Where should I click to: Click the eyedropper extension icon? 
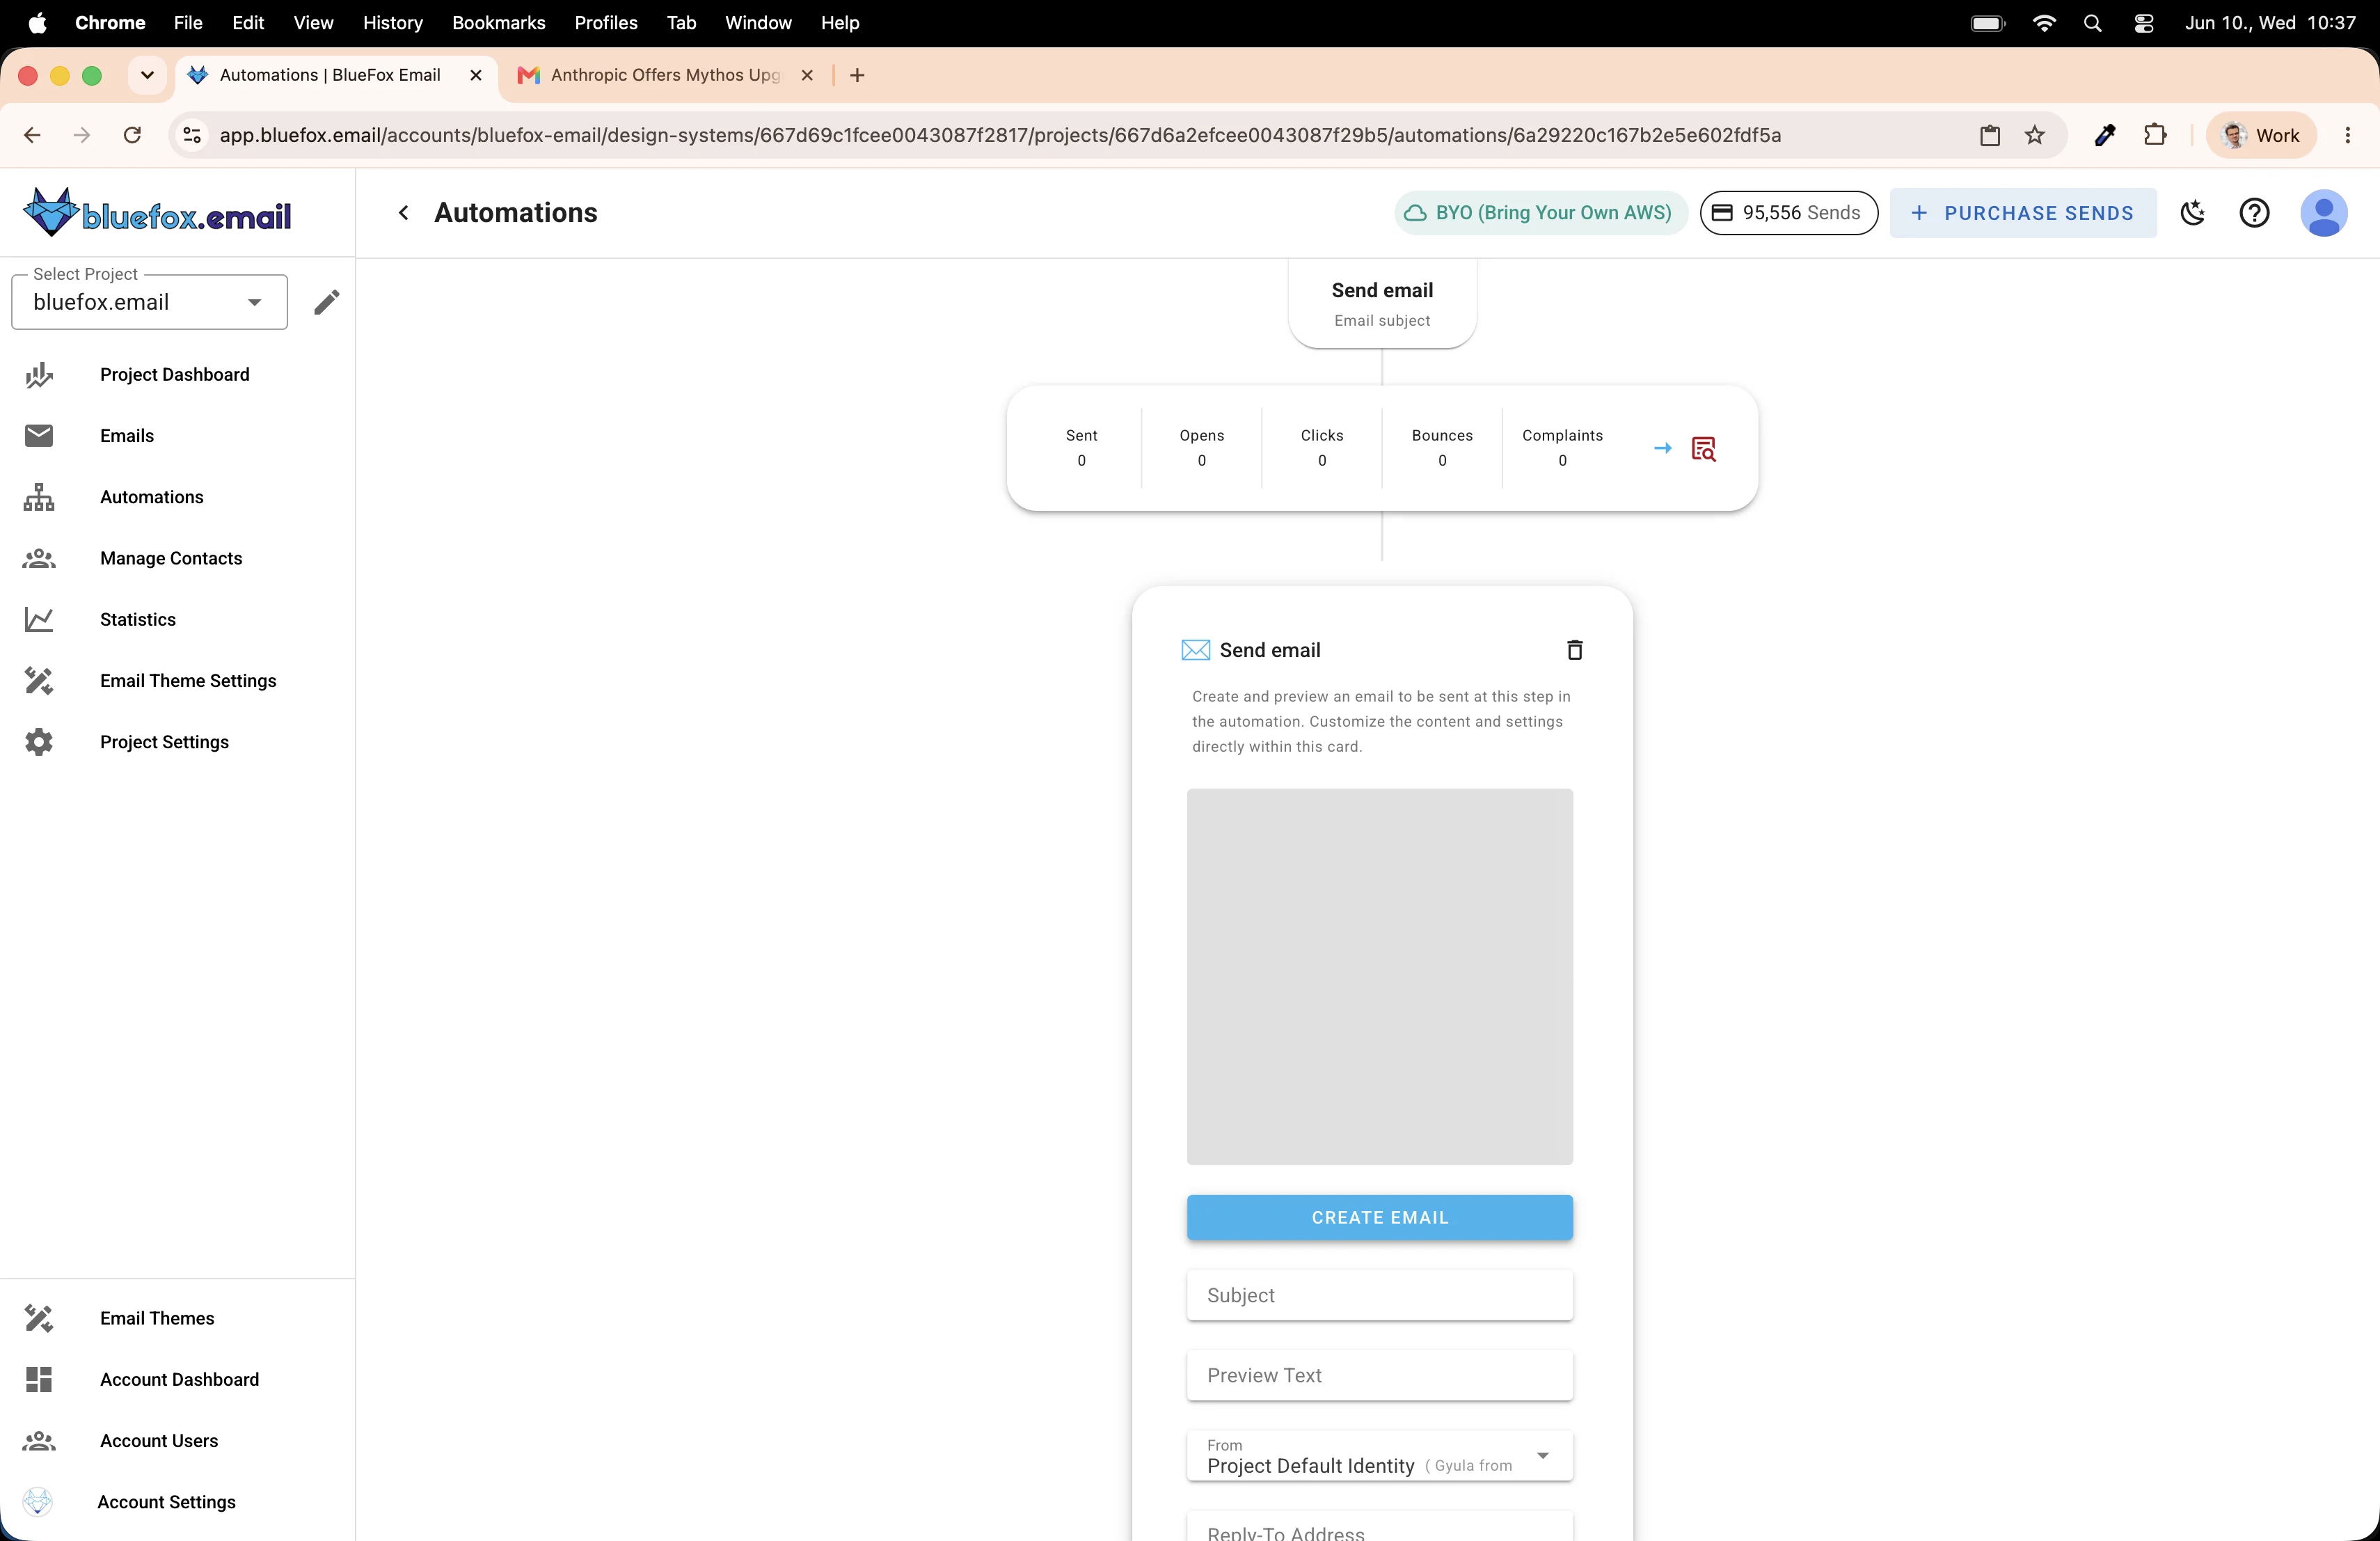click(x=2105, y=135)
